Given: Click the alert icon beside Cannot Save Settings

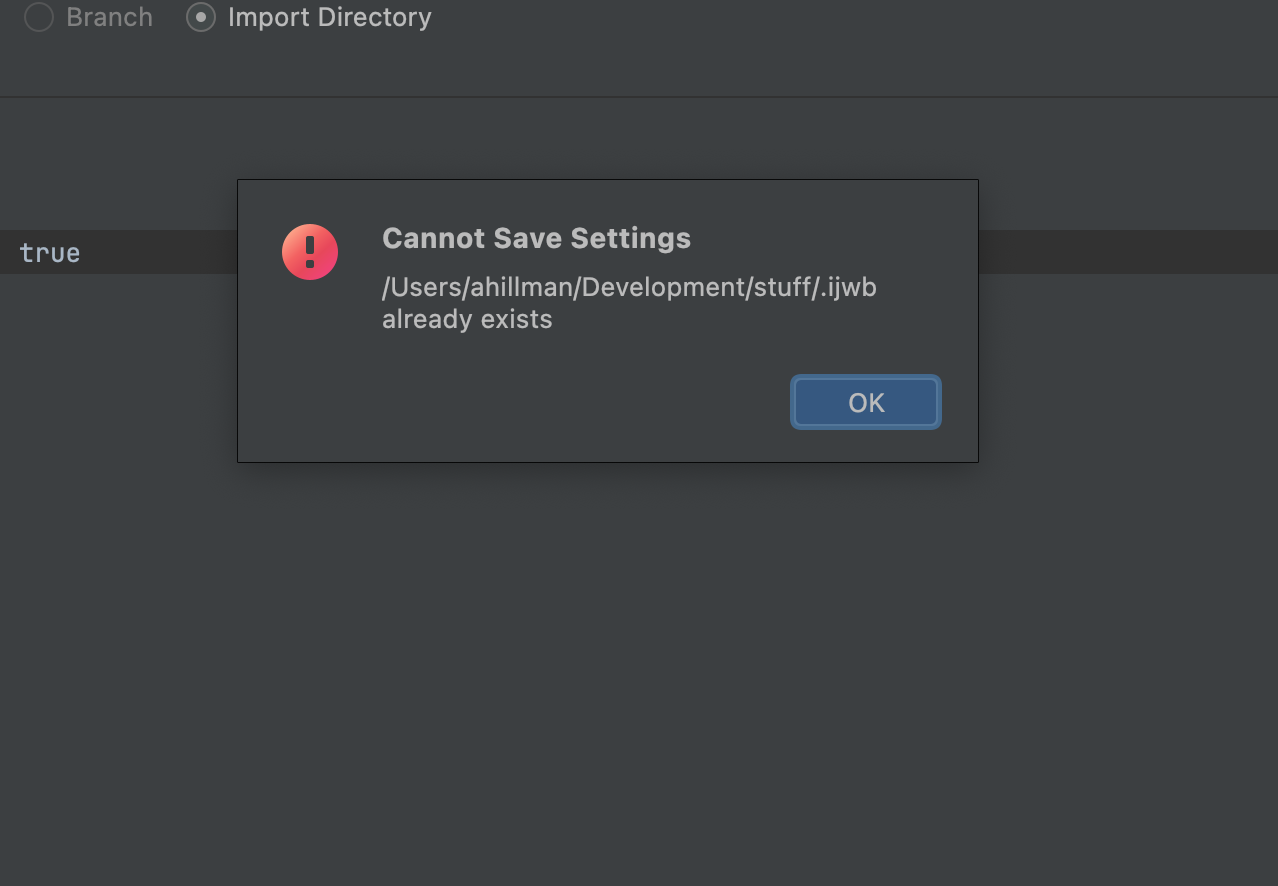Looking at the screenshot, I should 309,252.
